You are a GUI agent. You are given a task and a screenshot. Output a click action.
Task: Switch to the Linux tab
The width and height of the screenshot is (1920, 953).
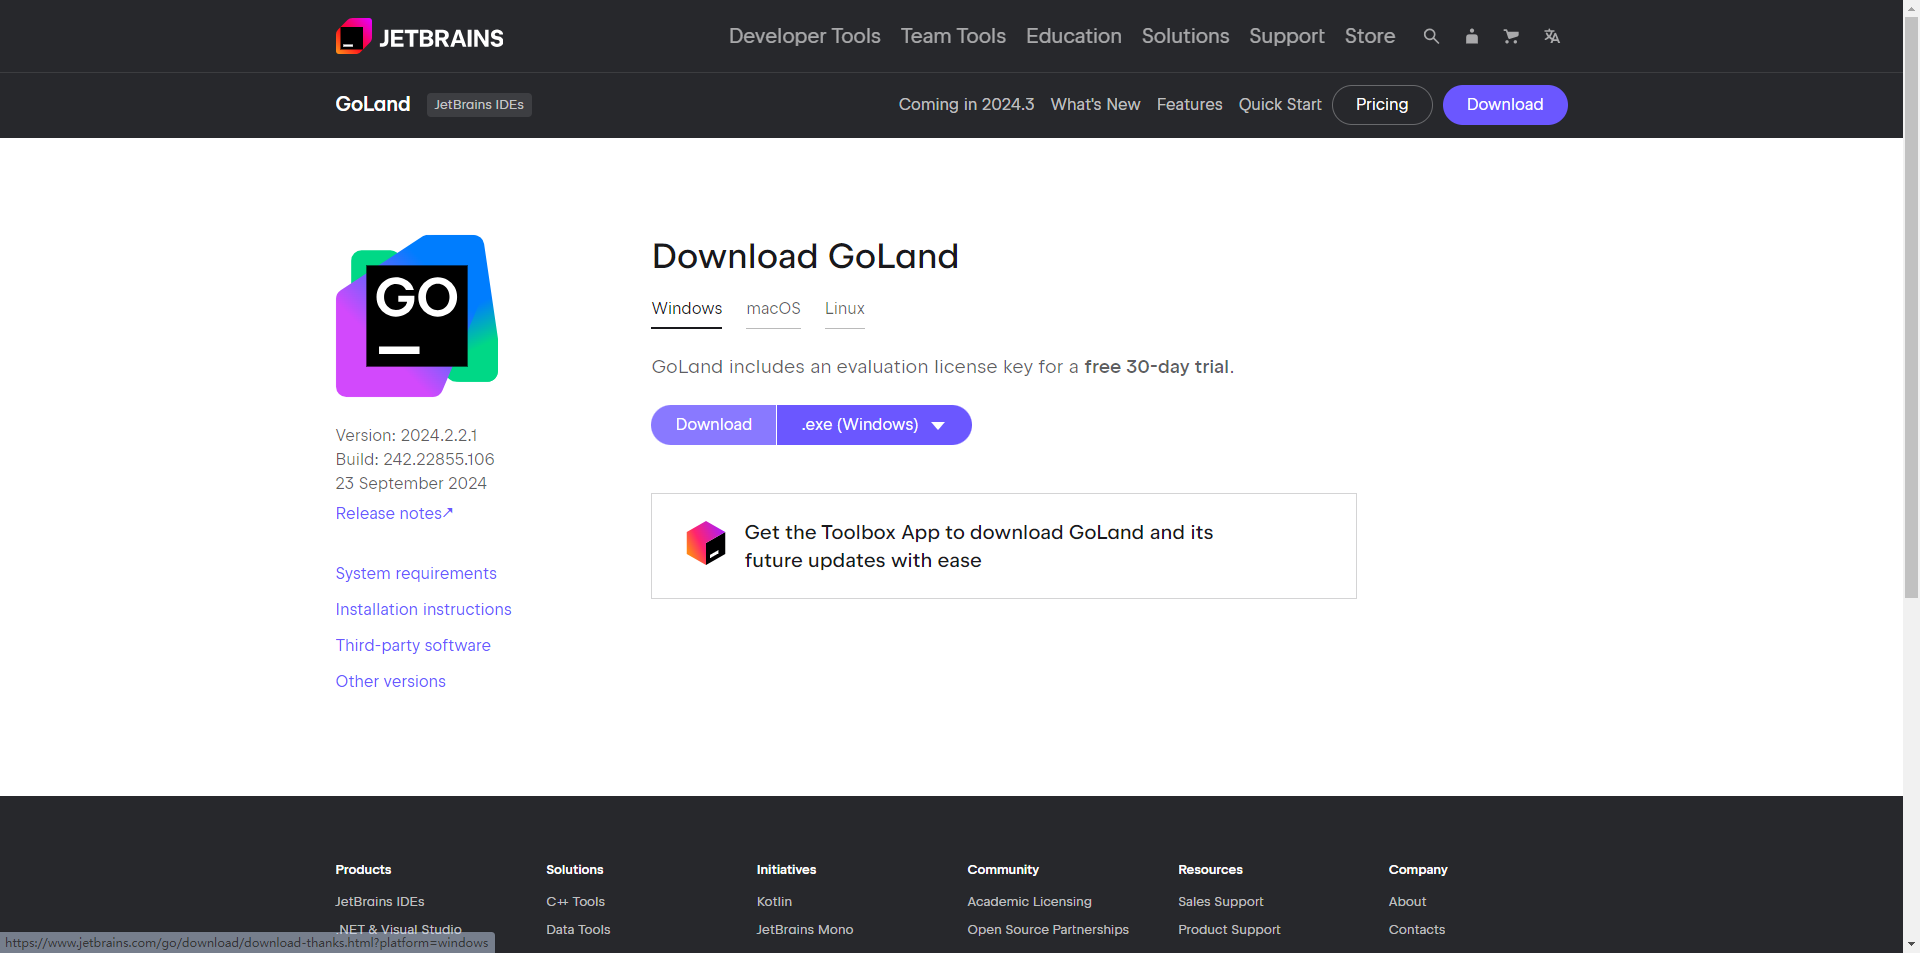tap(844, 309)
